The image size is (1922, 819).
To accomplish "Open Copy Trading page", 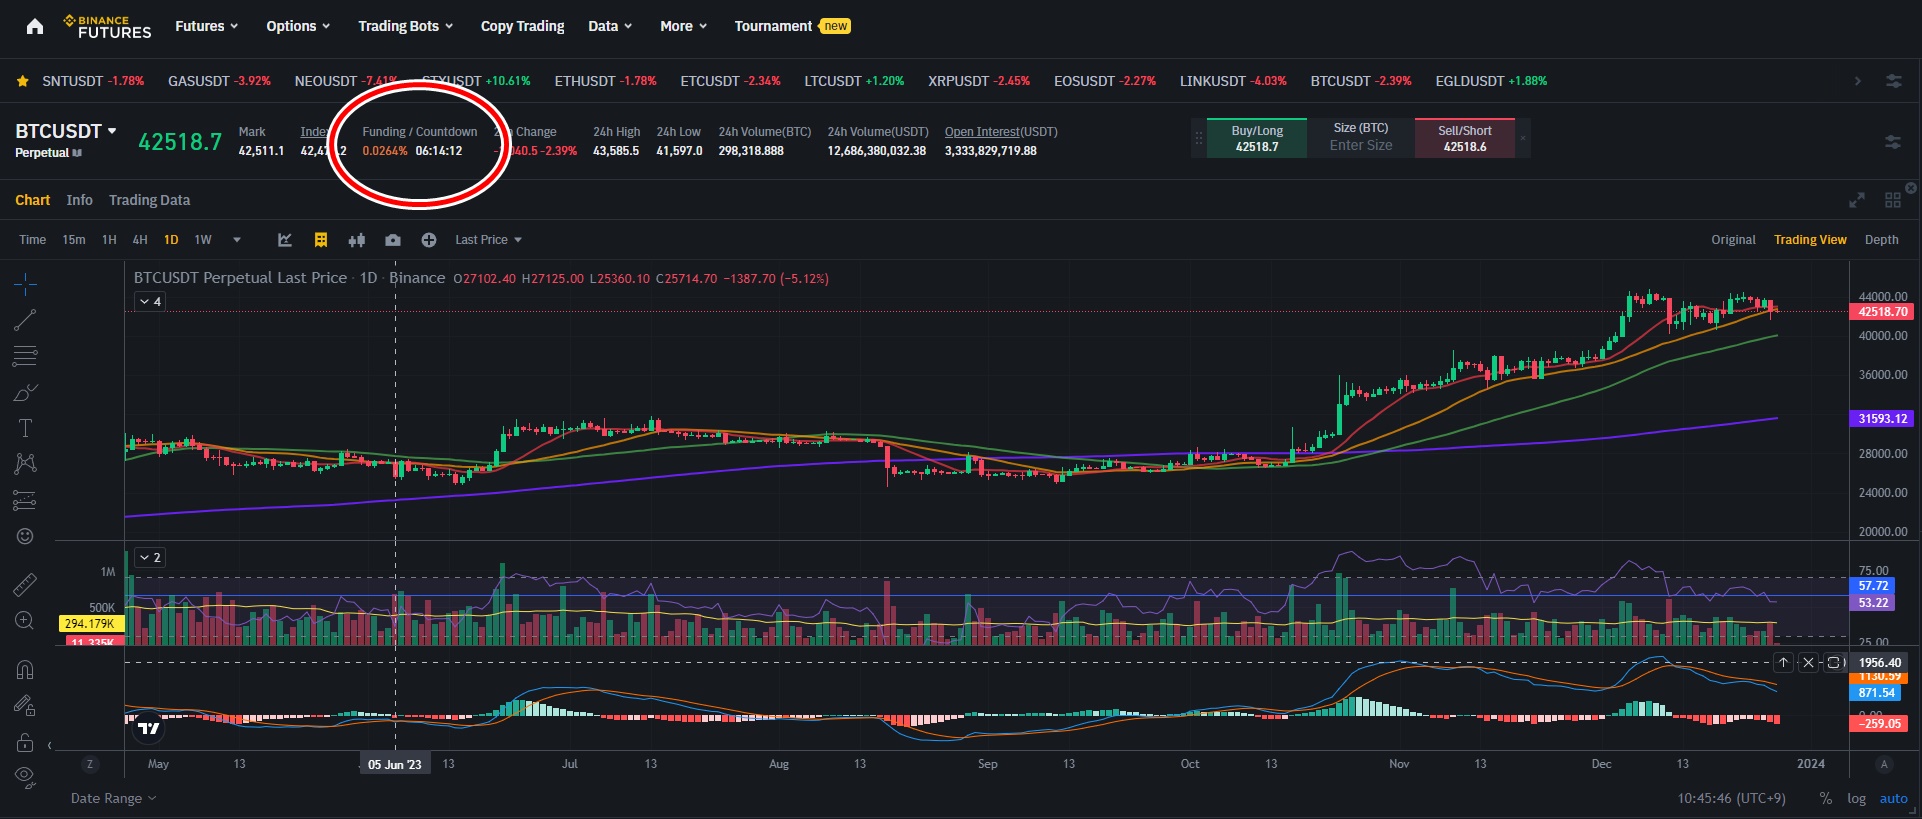I will click(x=522, y=26).
